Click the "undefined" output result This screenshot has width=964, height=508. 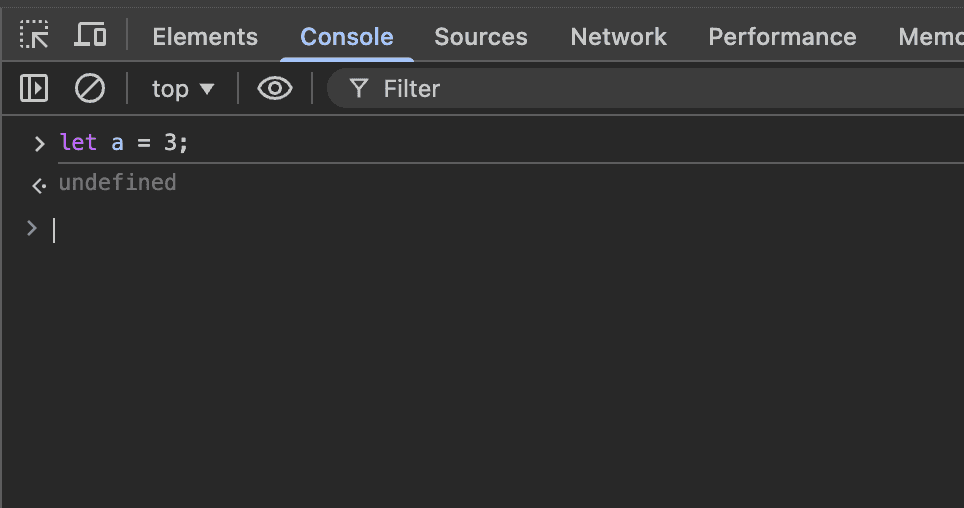click(x=117, y=183)
